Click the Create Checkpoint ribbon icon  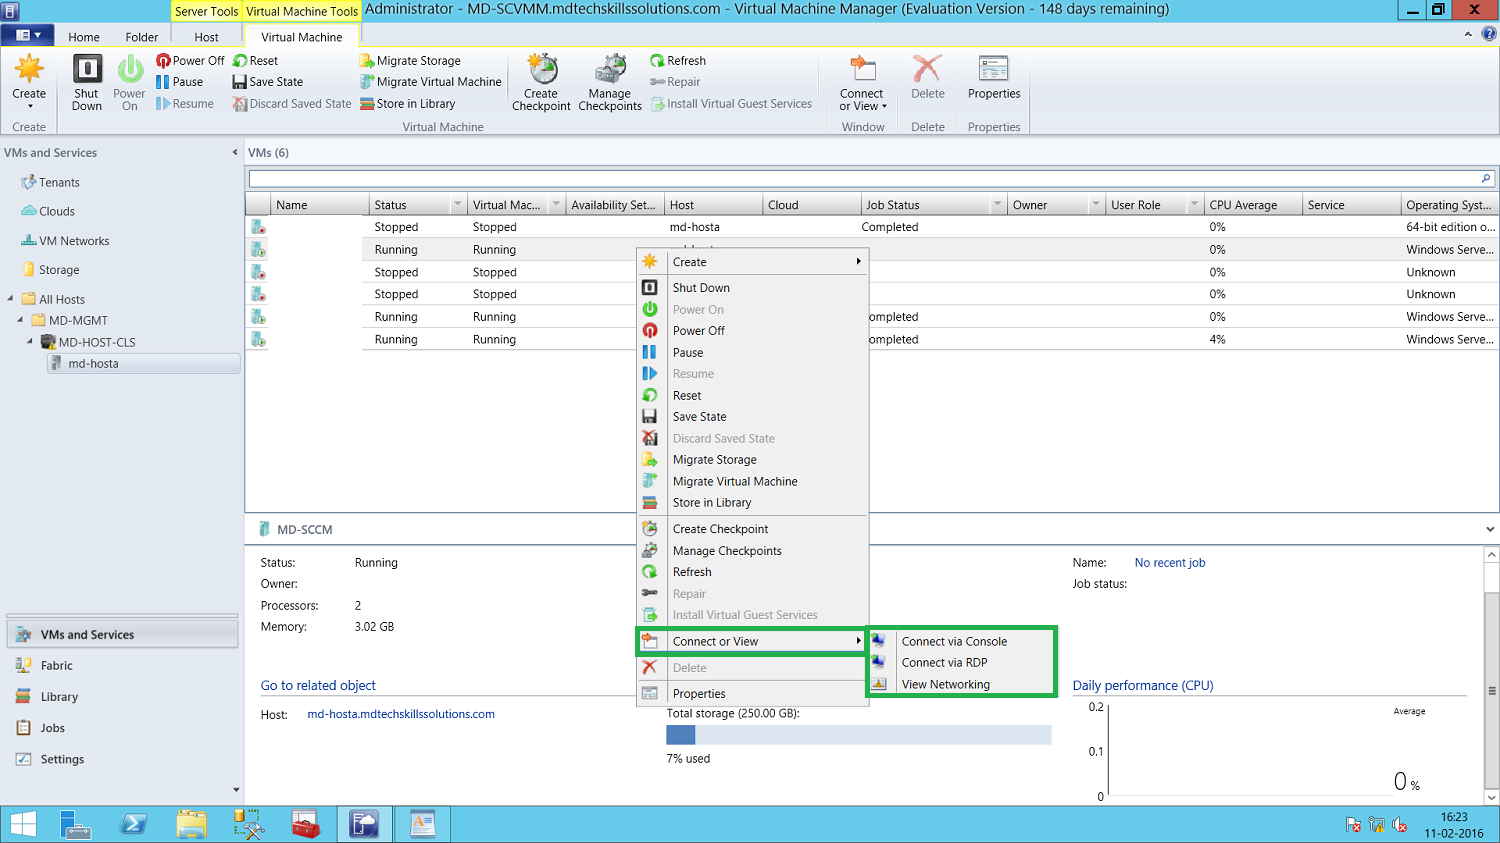coord(541,80)
